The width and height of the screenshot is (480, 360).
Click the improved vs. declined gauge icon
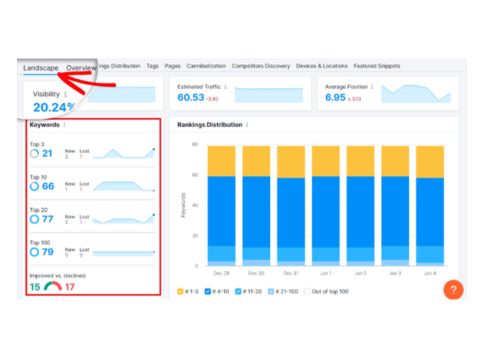(x=53, y=286)
